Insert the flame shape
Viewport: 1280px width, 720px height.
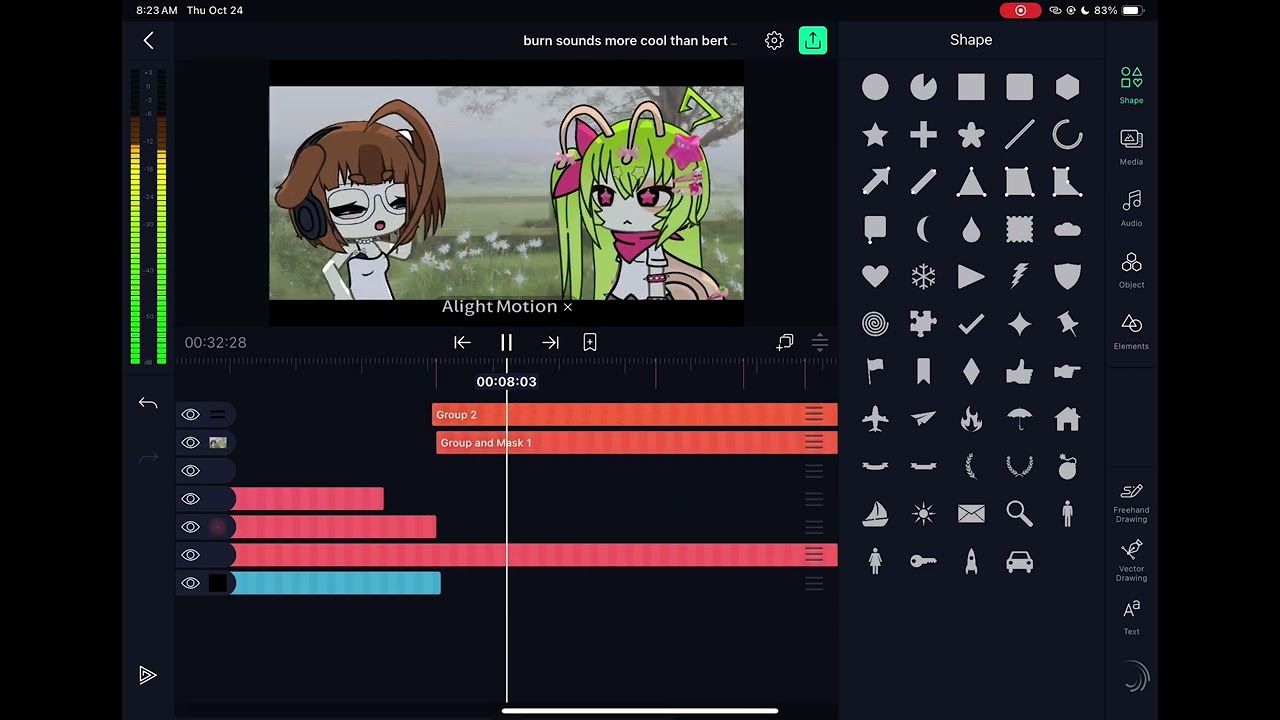point(971,419)
